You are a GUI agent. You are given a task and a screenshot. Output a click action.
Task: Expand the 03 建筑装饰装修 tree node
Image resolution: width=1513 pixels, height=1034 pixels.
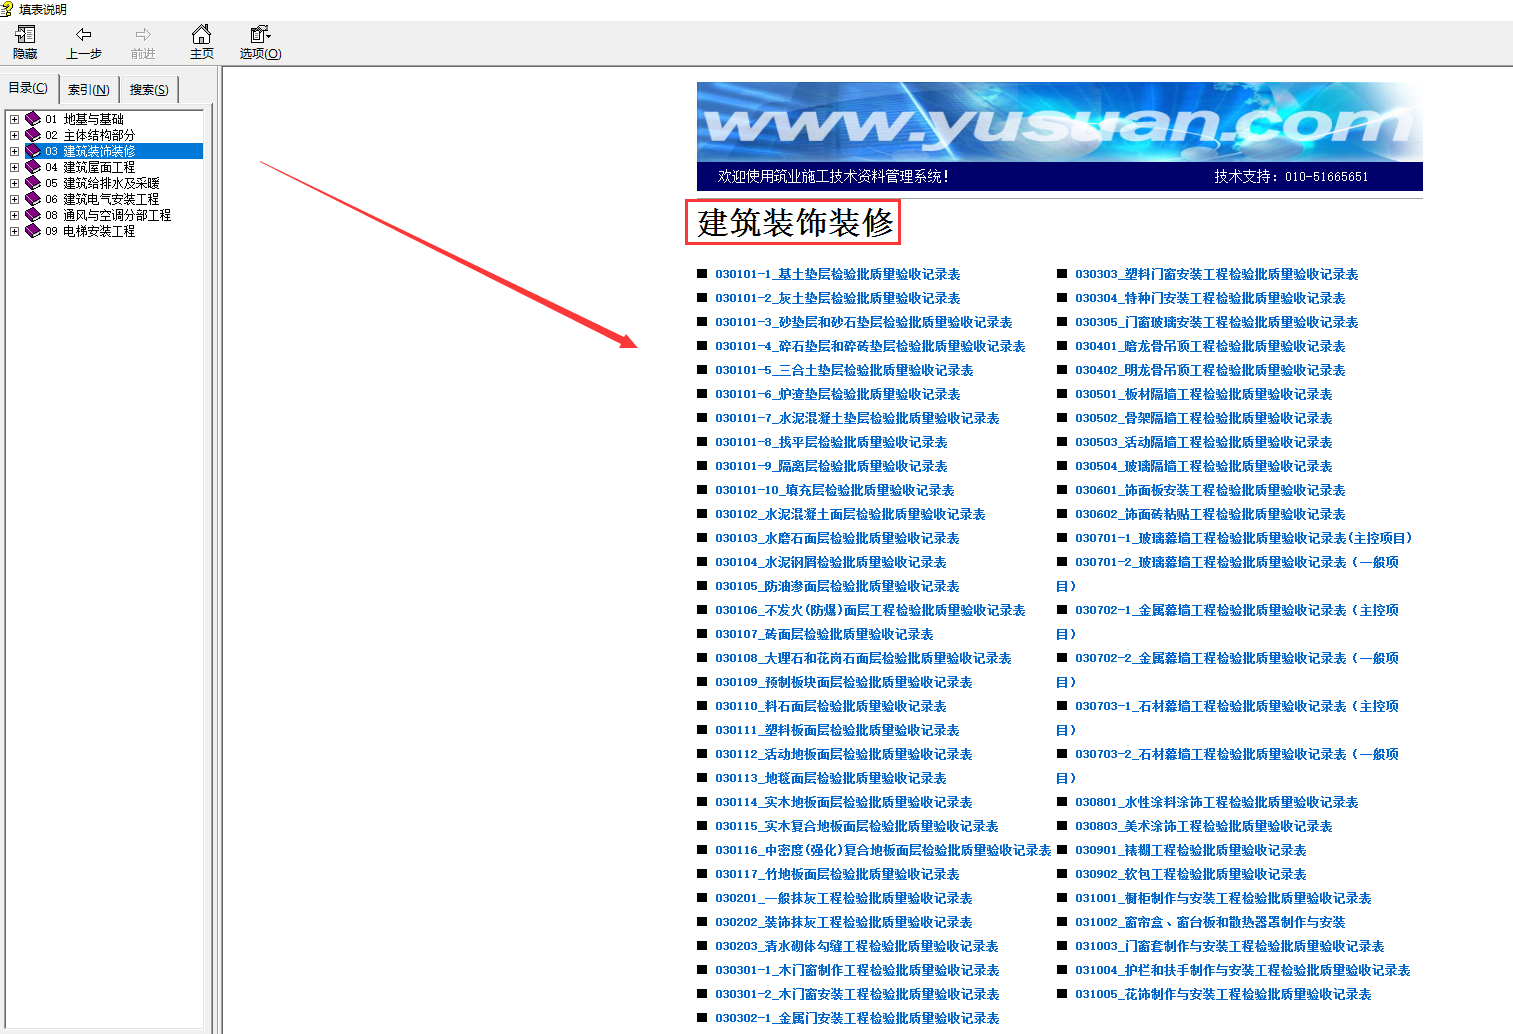tap(14, 151)
